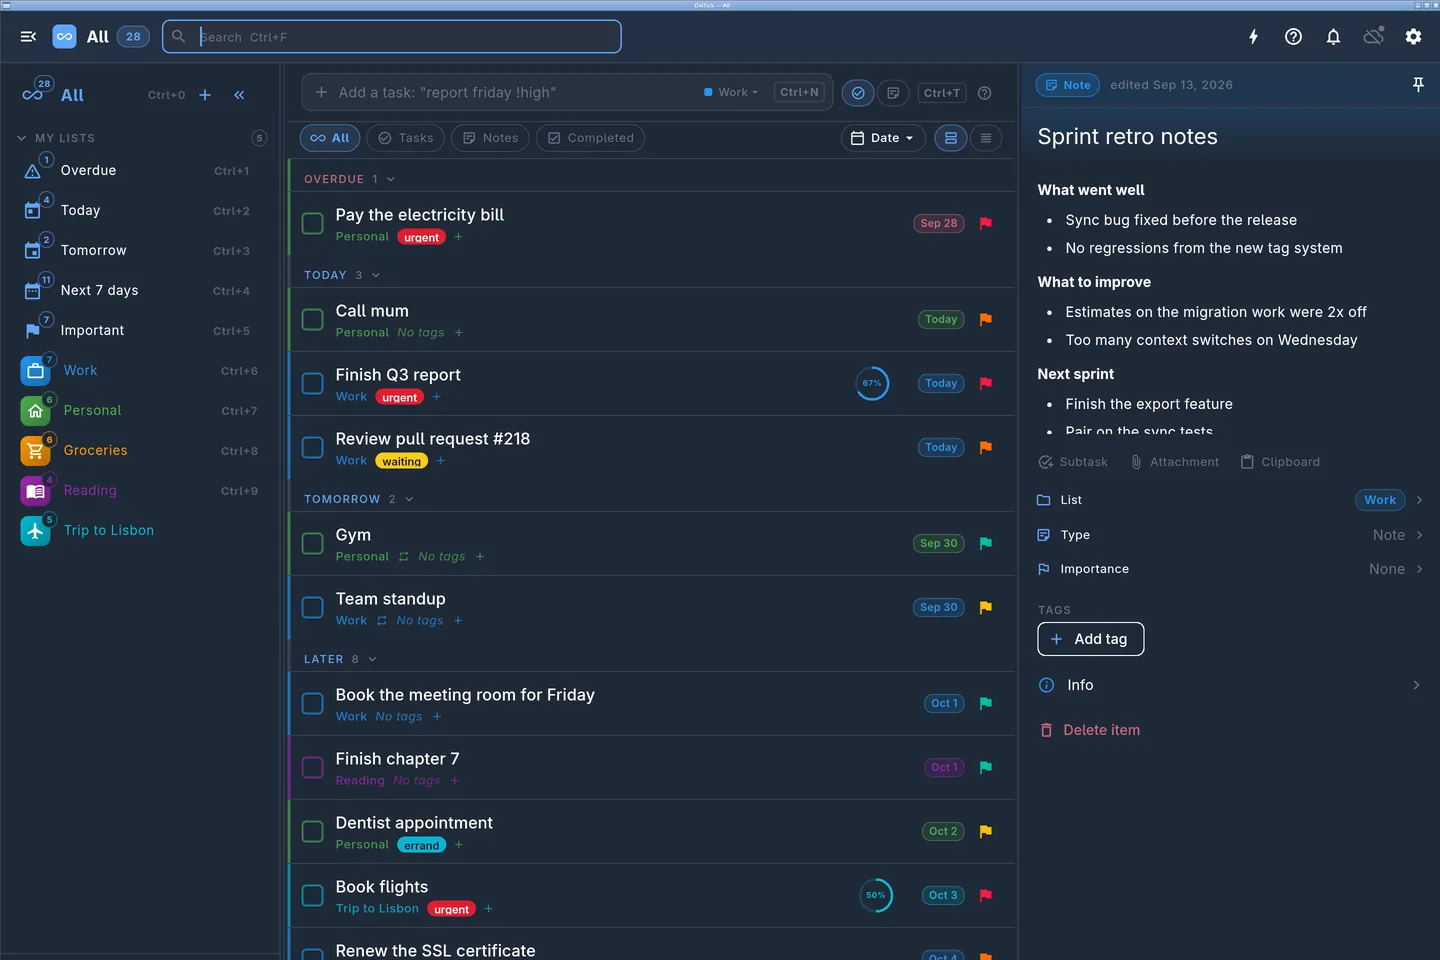Screen dimensions: 1440x960
Task: Select task type in add bar
Action: tap(858, 93)
